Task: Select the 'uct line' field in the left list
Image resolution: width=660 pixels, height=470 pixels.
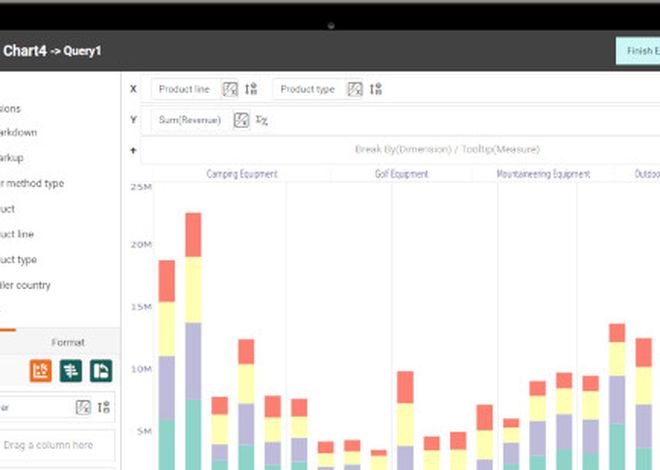Action: pos(17,234)
